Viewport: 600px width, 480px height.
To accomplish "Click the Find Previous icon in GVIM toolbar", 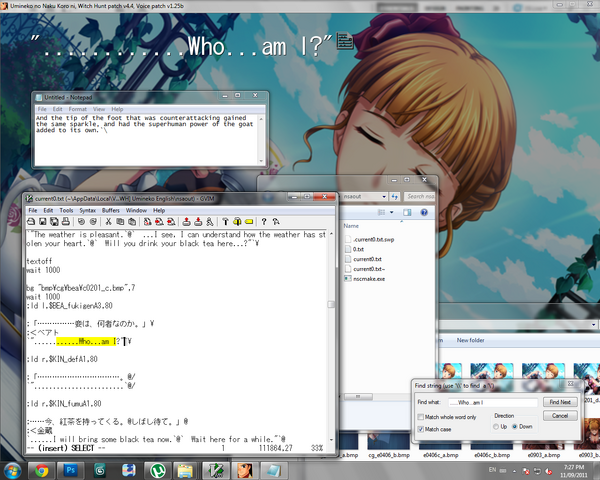I will (x=171, y=221).
